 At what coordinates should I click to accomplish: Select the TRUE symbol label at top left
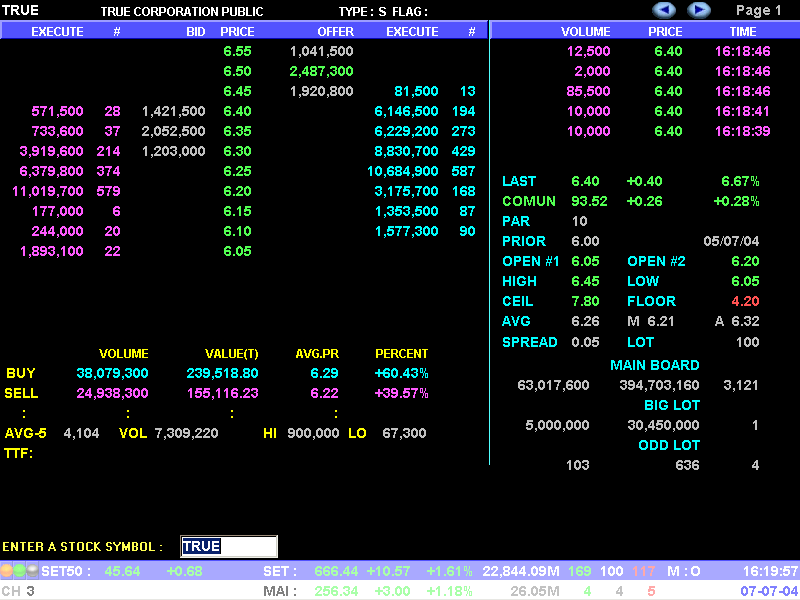(20, 10)
